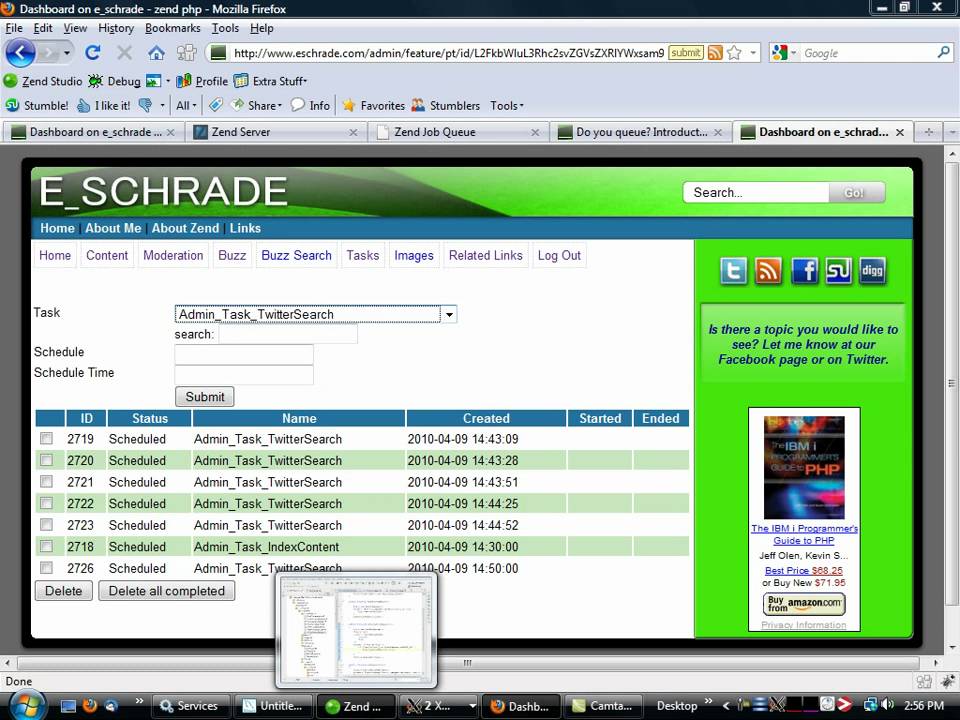
Task: Reload the page with the refresh icon
Action: [x=92, y=53]
